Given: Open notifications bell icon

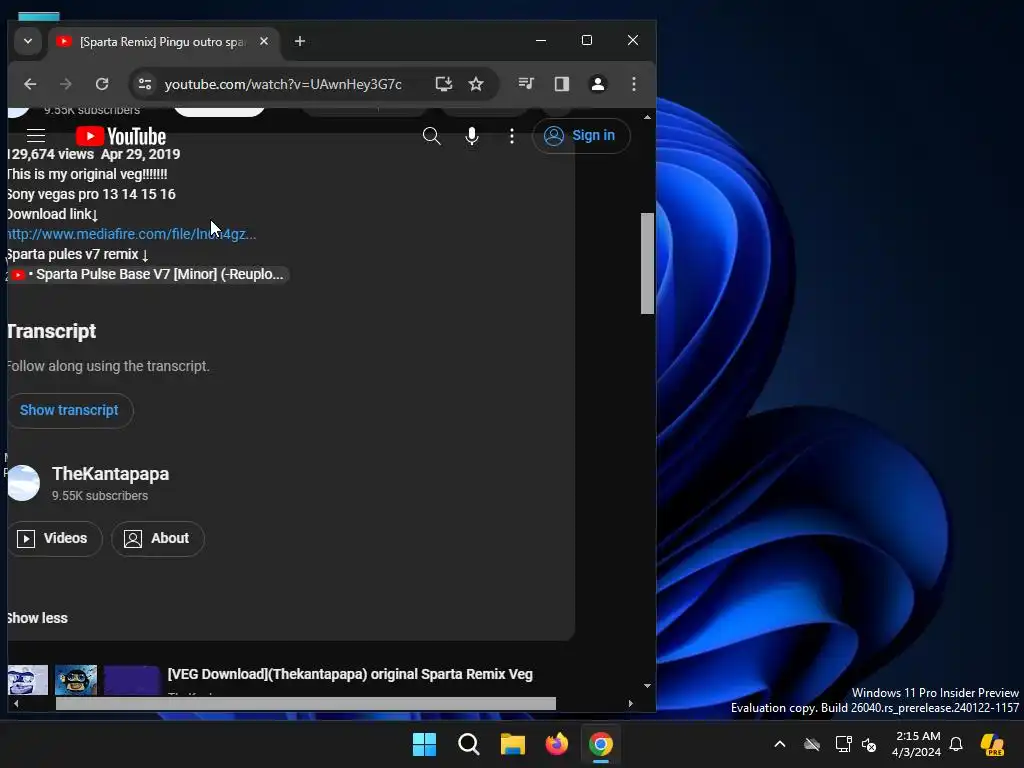Looking at the screenshot, I should (956, 744).
